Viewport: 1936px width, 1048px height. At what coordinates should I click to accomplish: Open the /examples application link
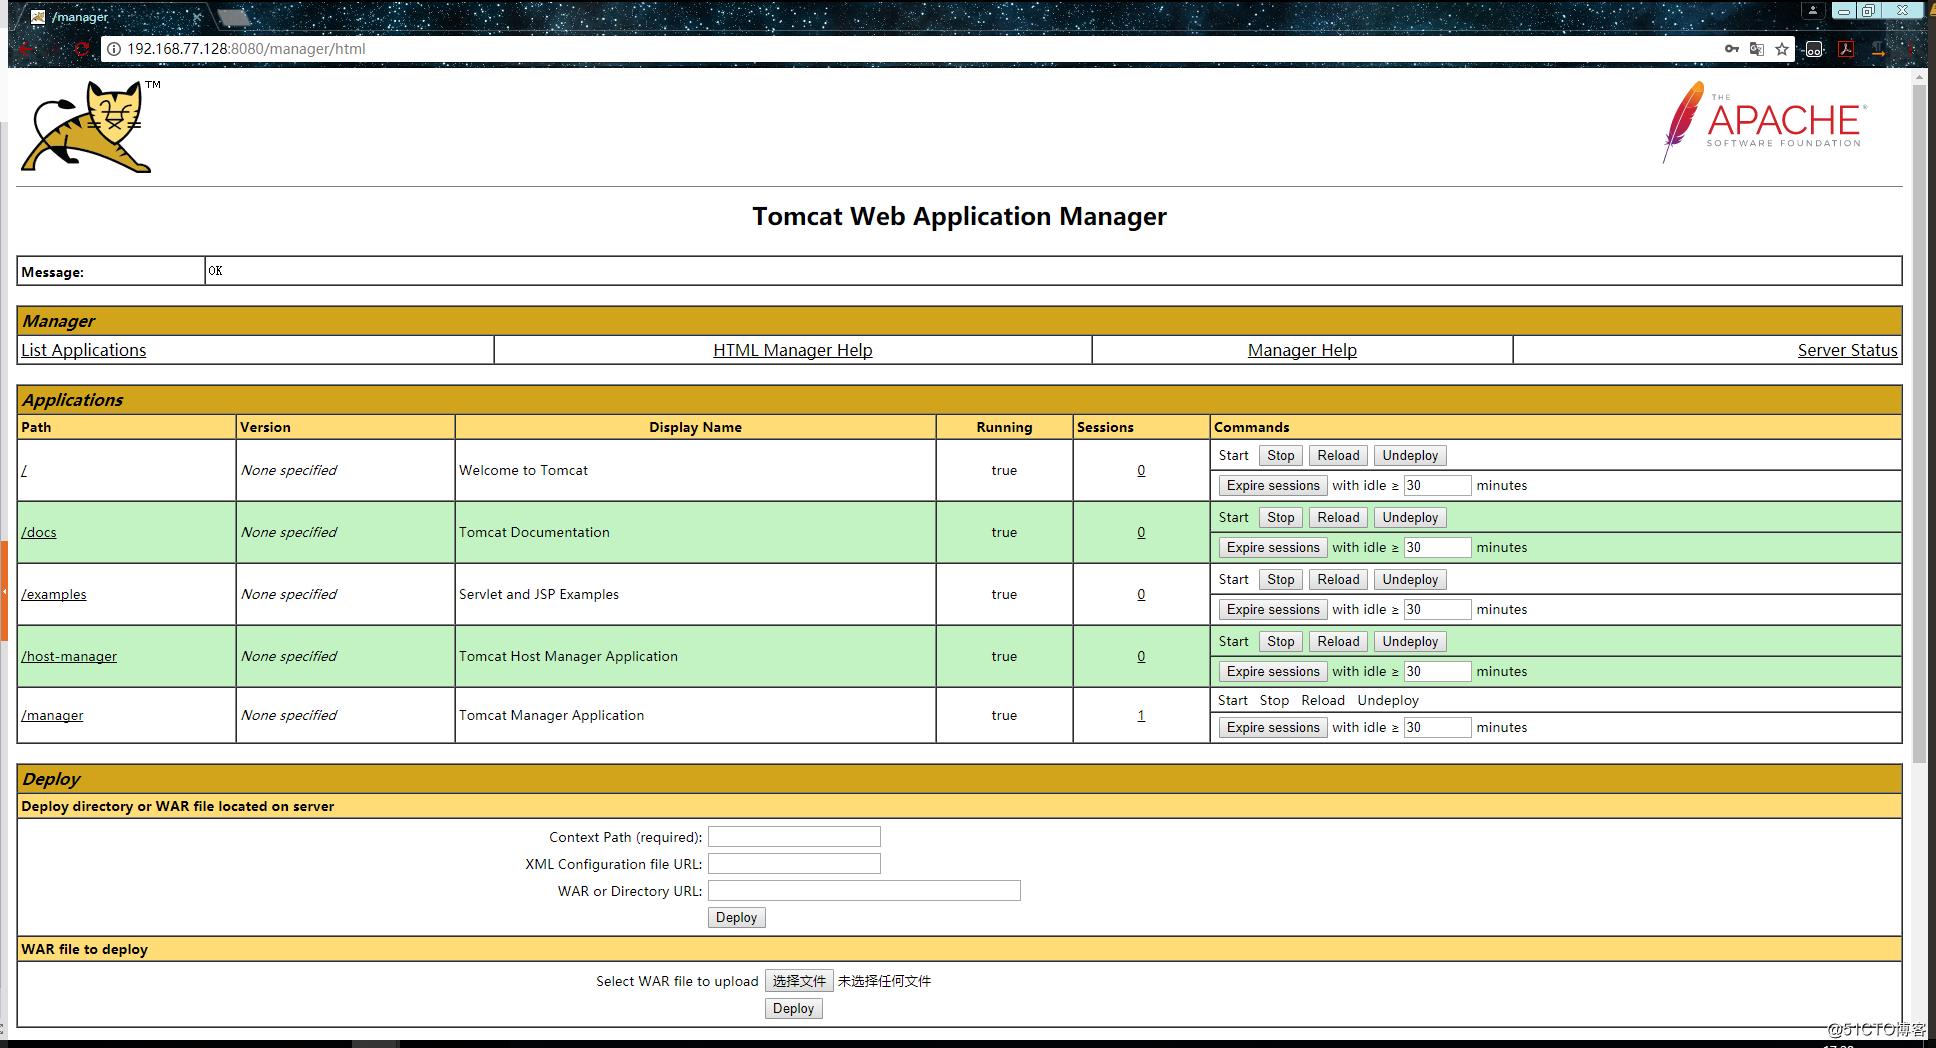click(x=54, y=594)
